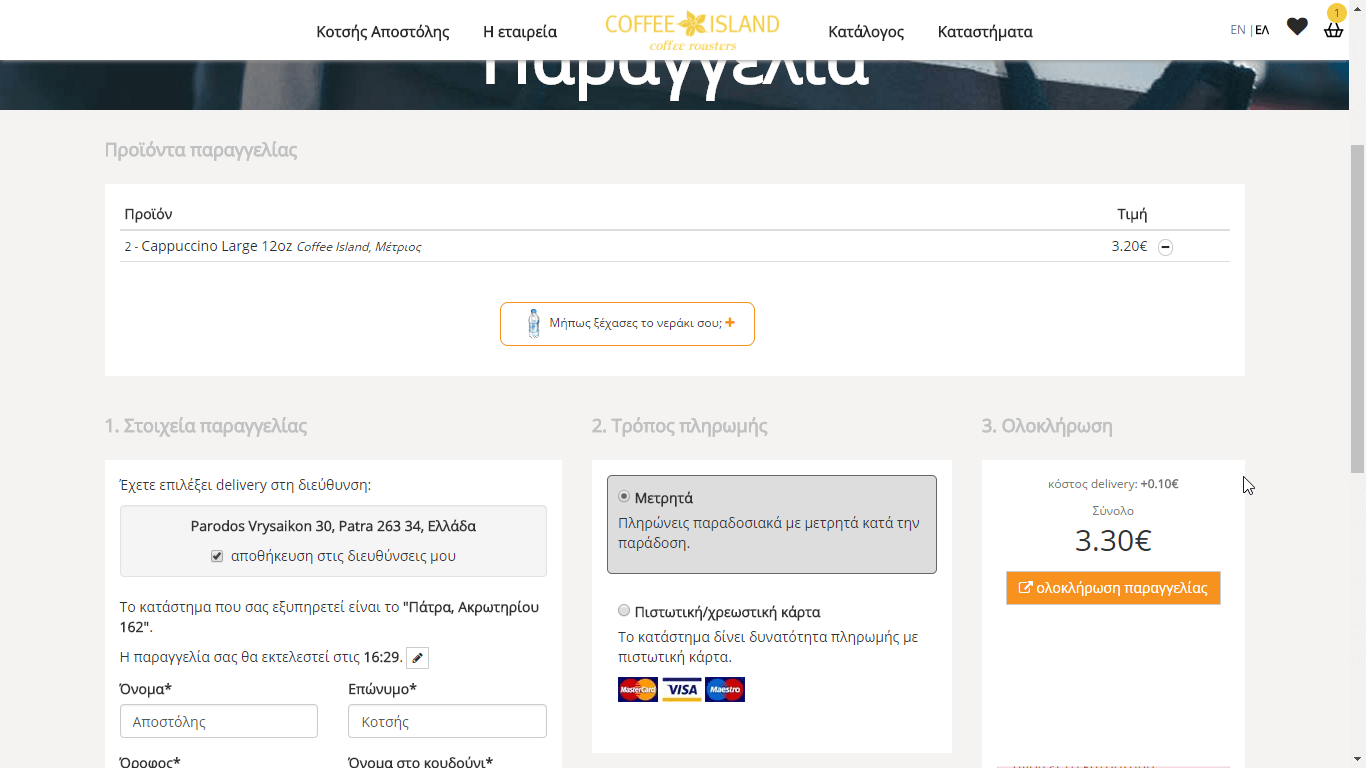Select Πιστωτική/χρεωστική κάρτα radio button
Screen dimensions: 1366x768
click(624, 610)
